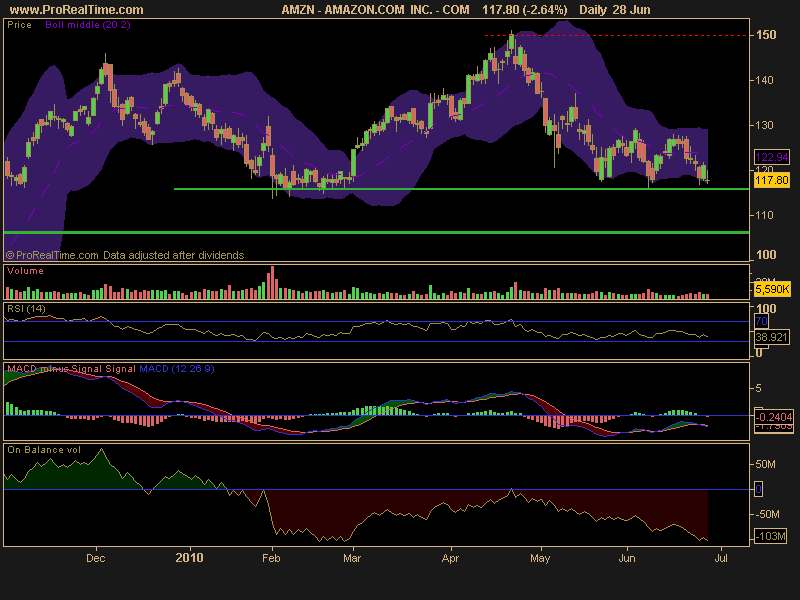Click the 117.80 (-2.64%) price quote
Viewport: 800px width, 600px height.
[x=524, y=10]
